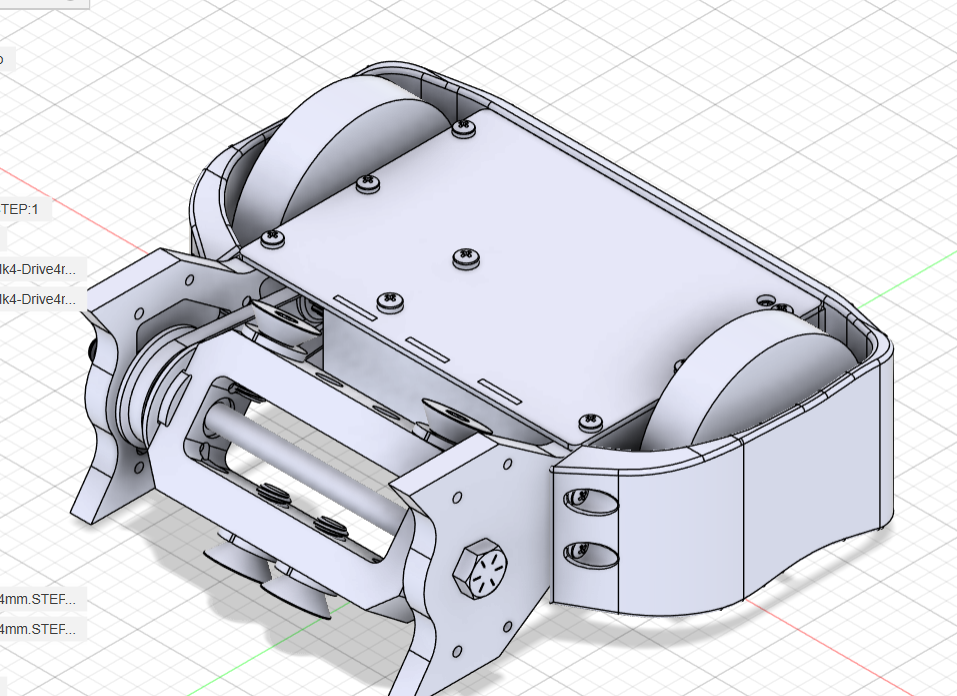Select the lower 4mm.STEF browser item

click(40, 629)
